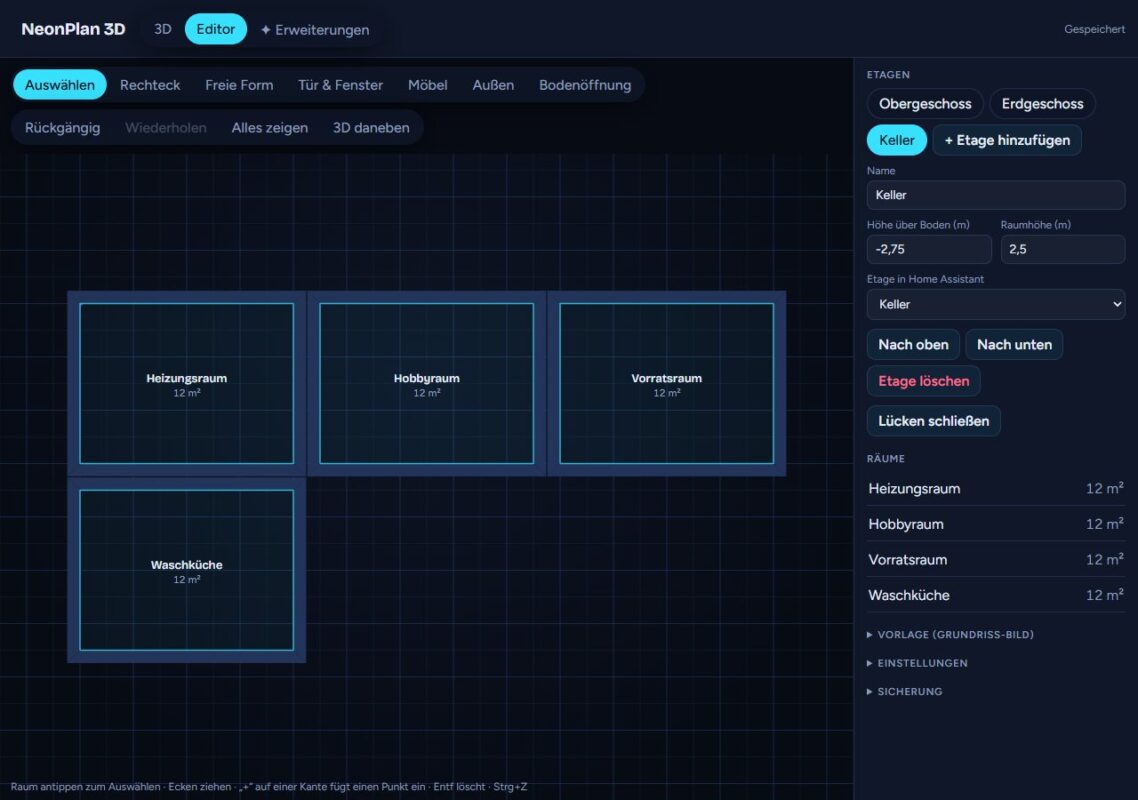Open the Erweiterungen extensions tab
Viewport: 1138px width, 800px height.
pyautogui.click(x=315, y=30)
